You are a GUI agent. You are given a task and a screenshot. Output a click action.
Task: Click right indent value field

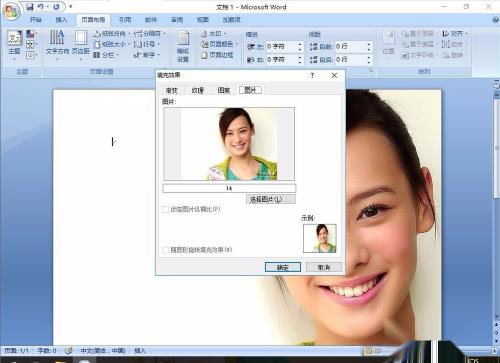point(282,60)
